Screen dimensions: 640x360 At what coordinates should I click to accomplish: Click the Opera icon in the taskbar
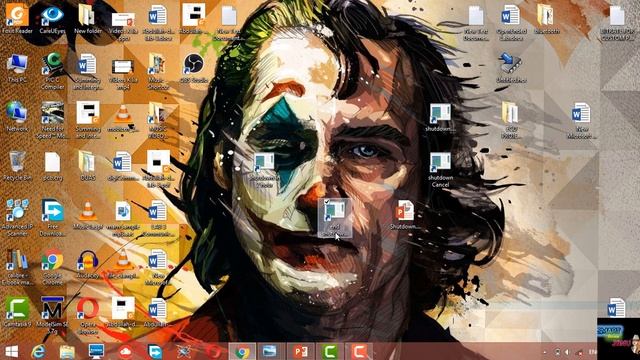213,351
